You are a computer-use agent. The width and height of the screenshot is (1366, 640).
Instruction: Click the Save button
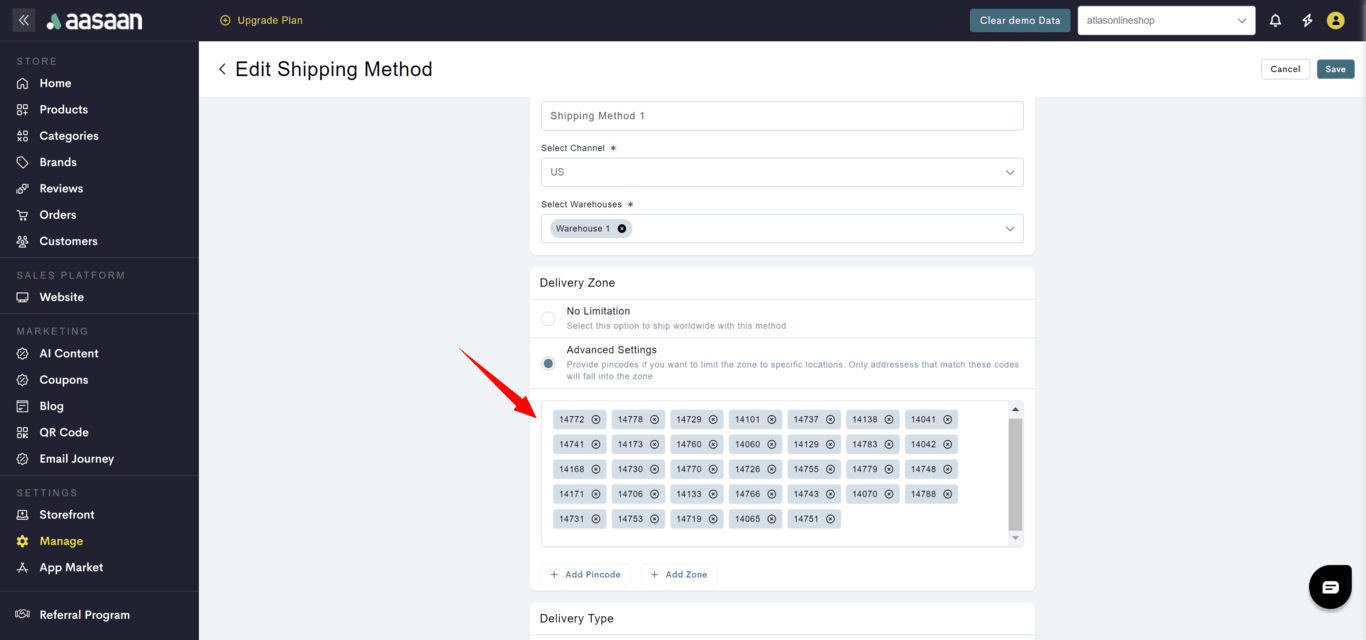[1335, 69]
